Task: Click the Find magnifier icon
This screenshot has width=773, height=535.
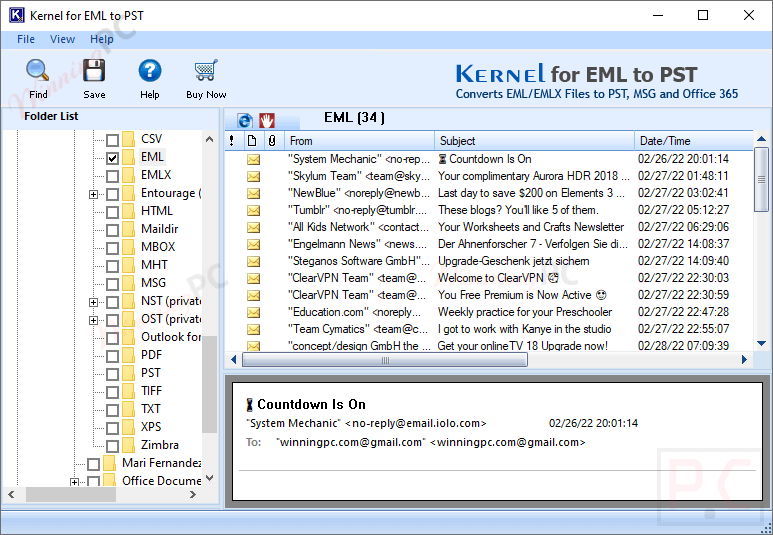Action: pos(37,70)
